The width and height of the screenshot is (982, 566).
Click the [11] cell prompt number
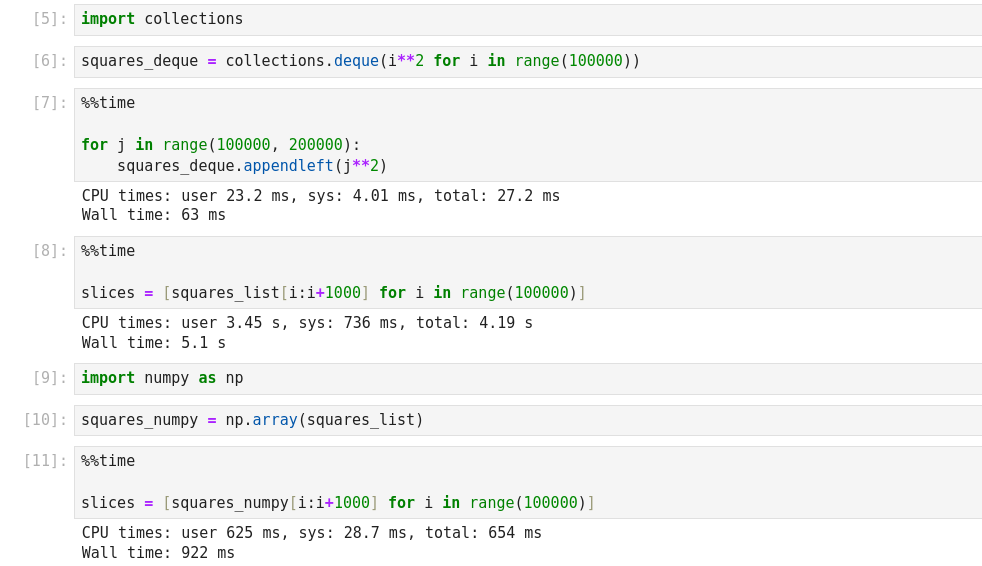coord(45,461)
